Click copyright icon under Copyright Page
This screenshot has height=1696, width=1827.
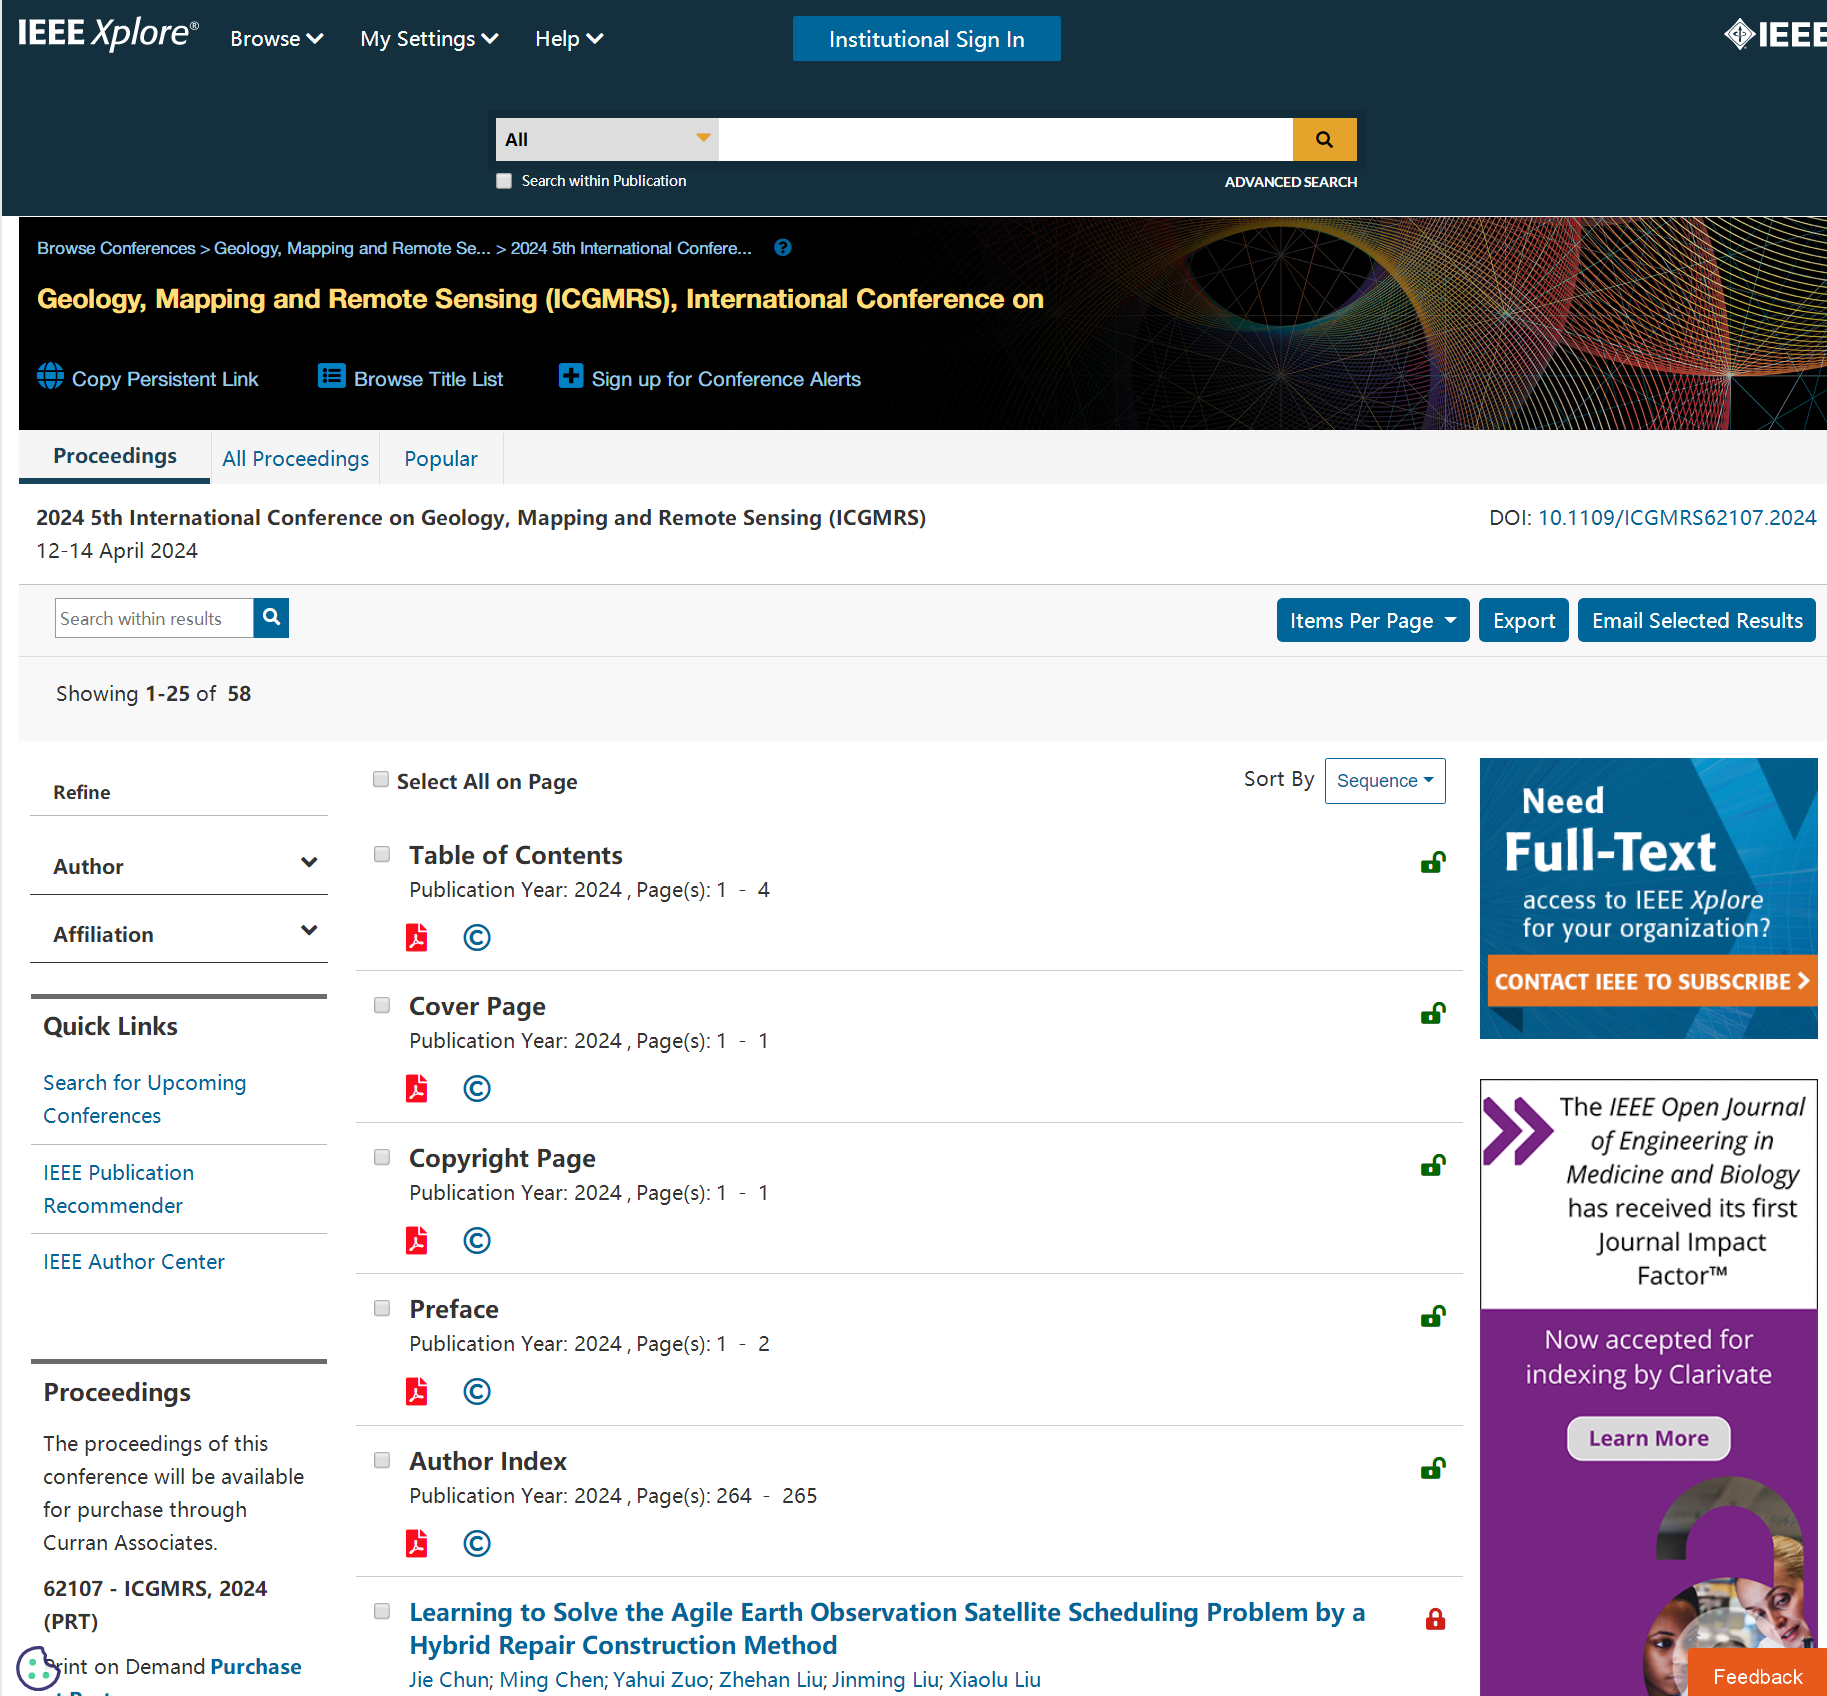click(477, 1240)
